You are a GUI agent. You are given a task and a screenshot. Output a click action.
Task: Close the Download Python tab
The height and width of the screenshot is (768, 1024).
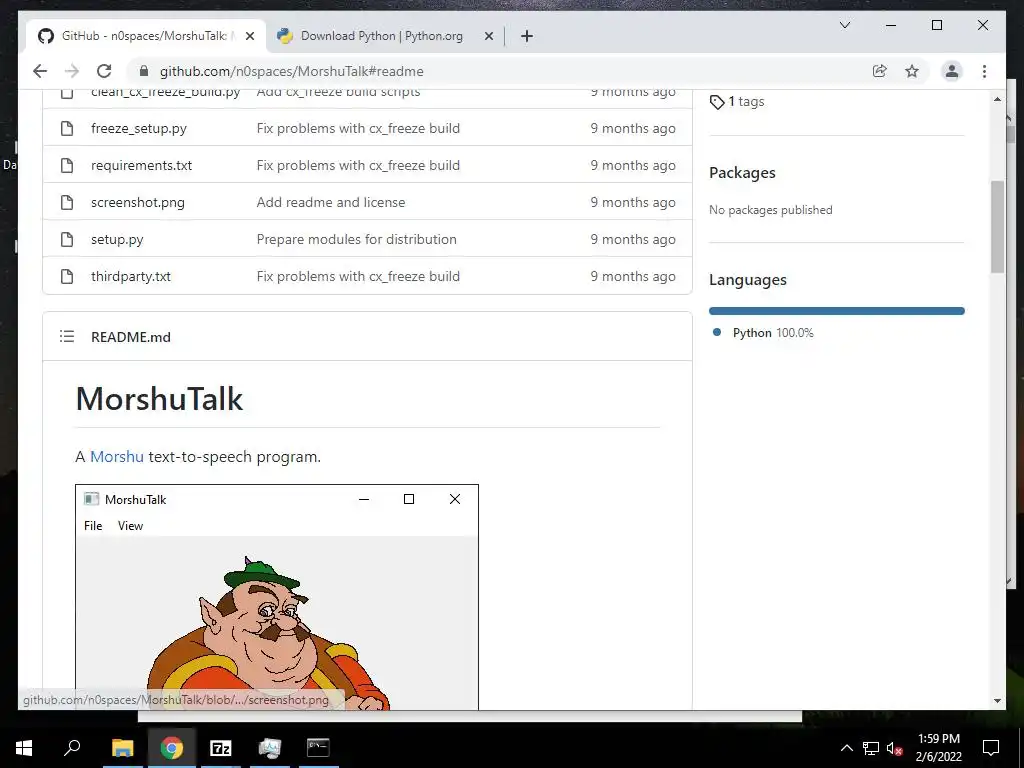(488, 36)
